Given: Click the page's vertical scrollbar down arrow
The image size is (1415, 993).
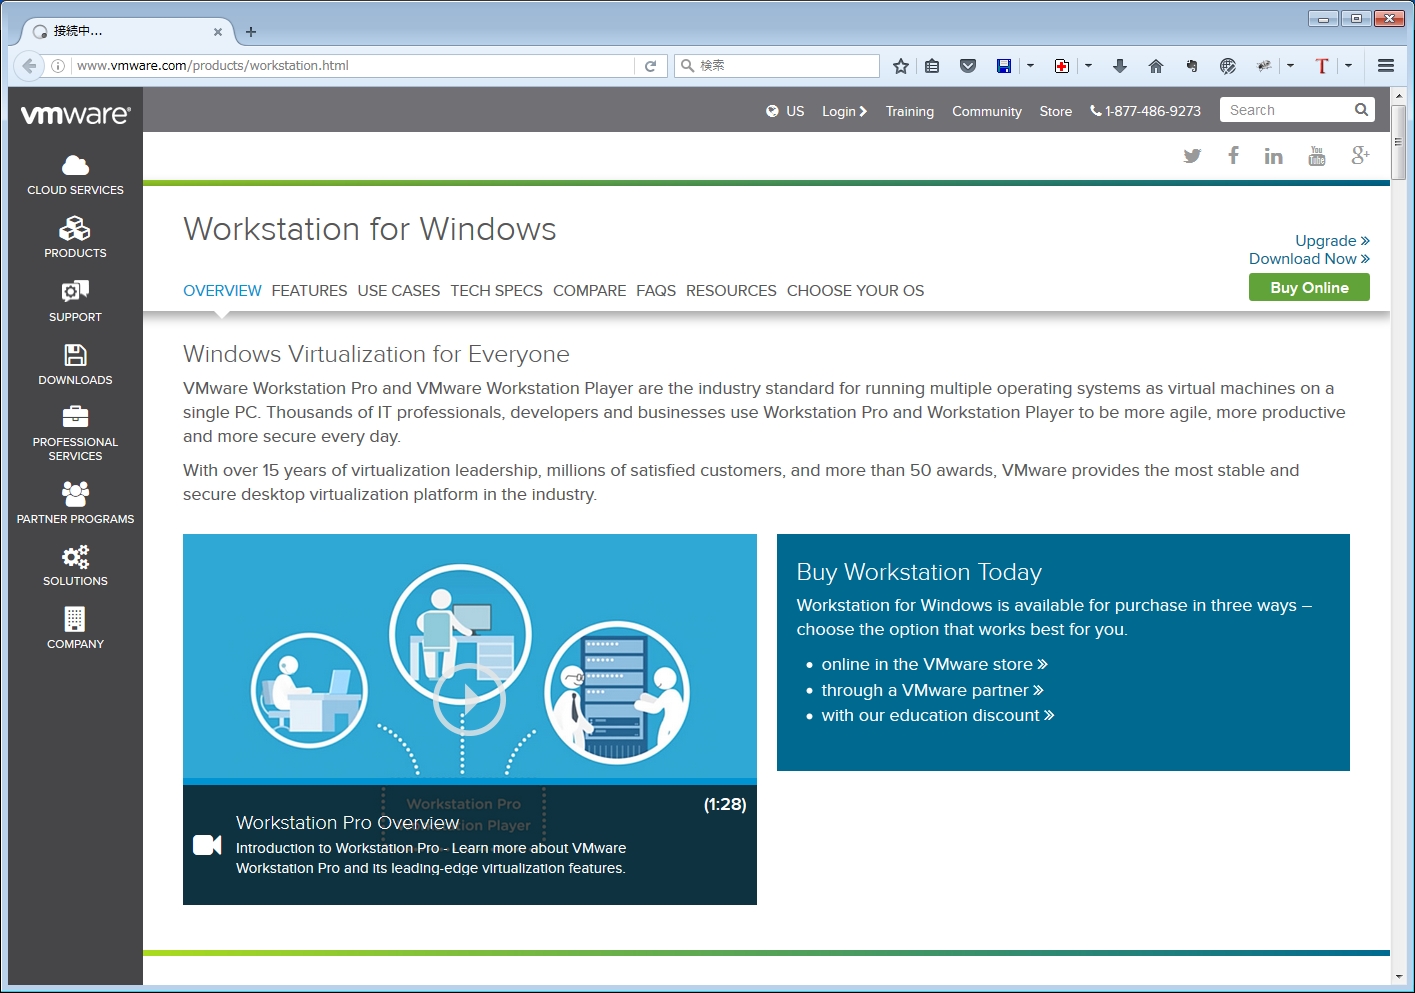Looking at the screenshot, I should tap(1398, 977).
